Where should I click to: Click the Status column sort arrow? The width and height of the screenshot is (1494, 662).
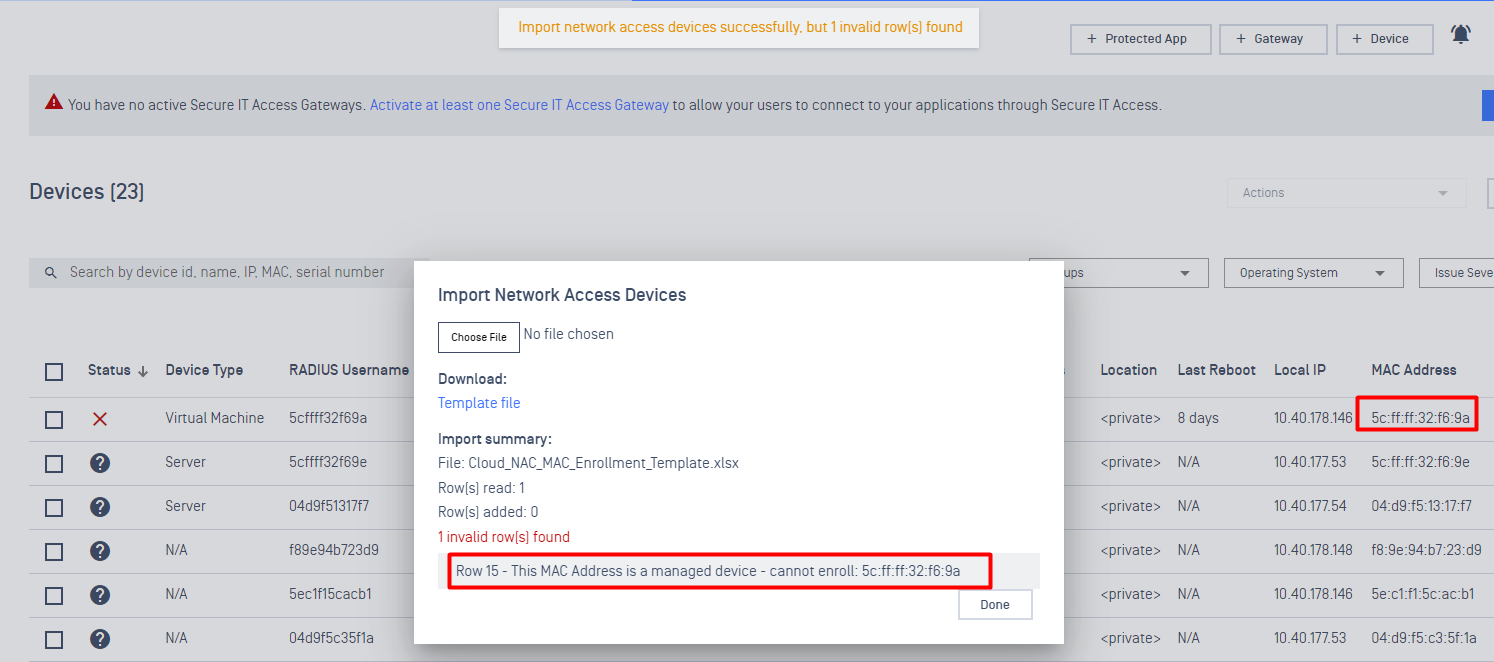(143, 371)
